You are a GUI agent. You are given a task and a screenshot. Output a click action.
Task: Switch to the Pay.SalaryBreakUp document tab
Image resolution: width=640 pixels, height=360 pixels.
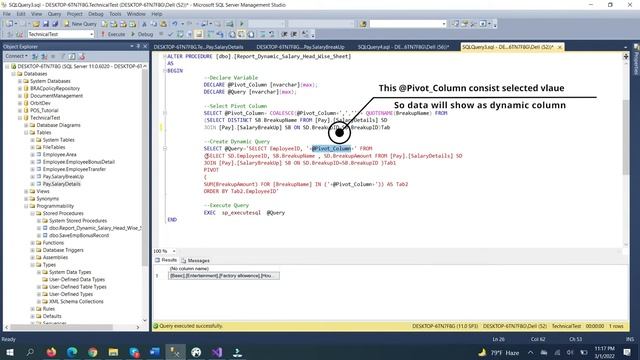point(300,47)
